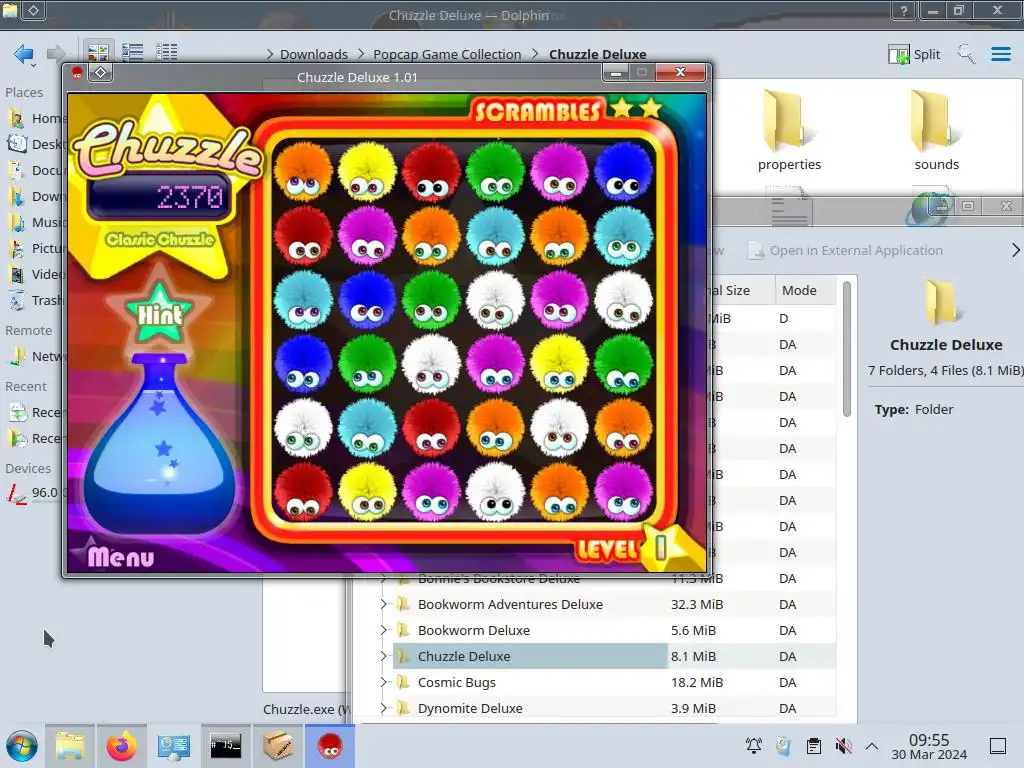Open terminal from the taskbar
1024x768 pixels.
coord(225,746)
